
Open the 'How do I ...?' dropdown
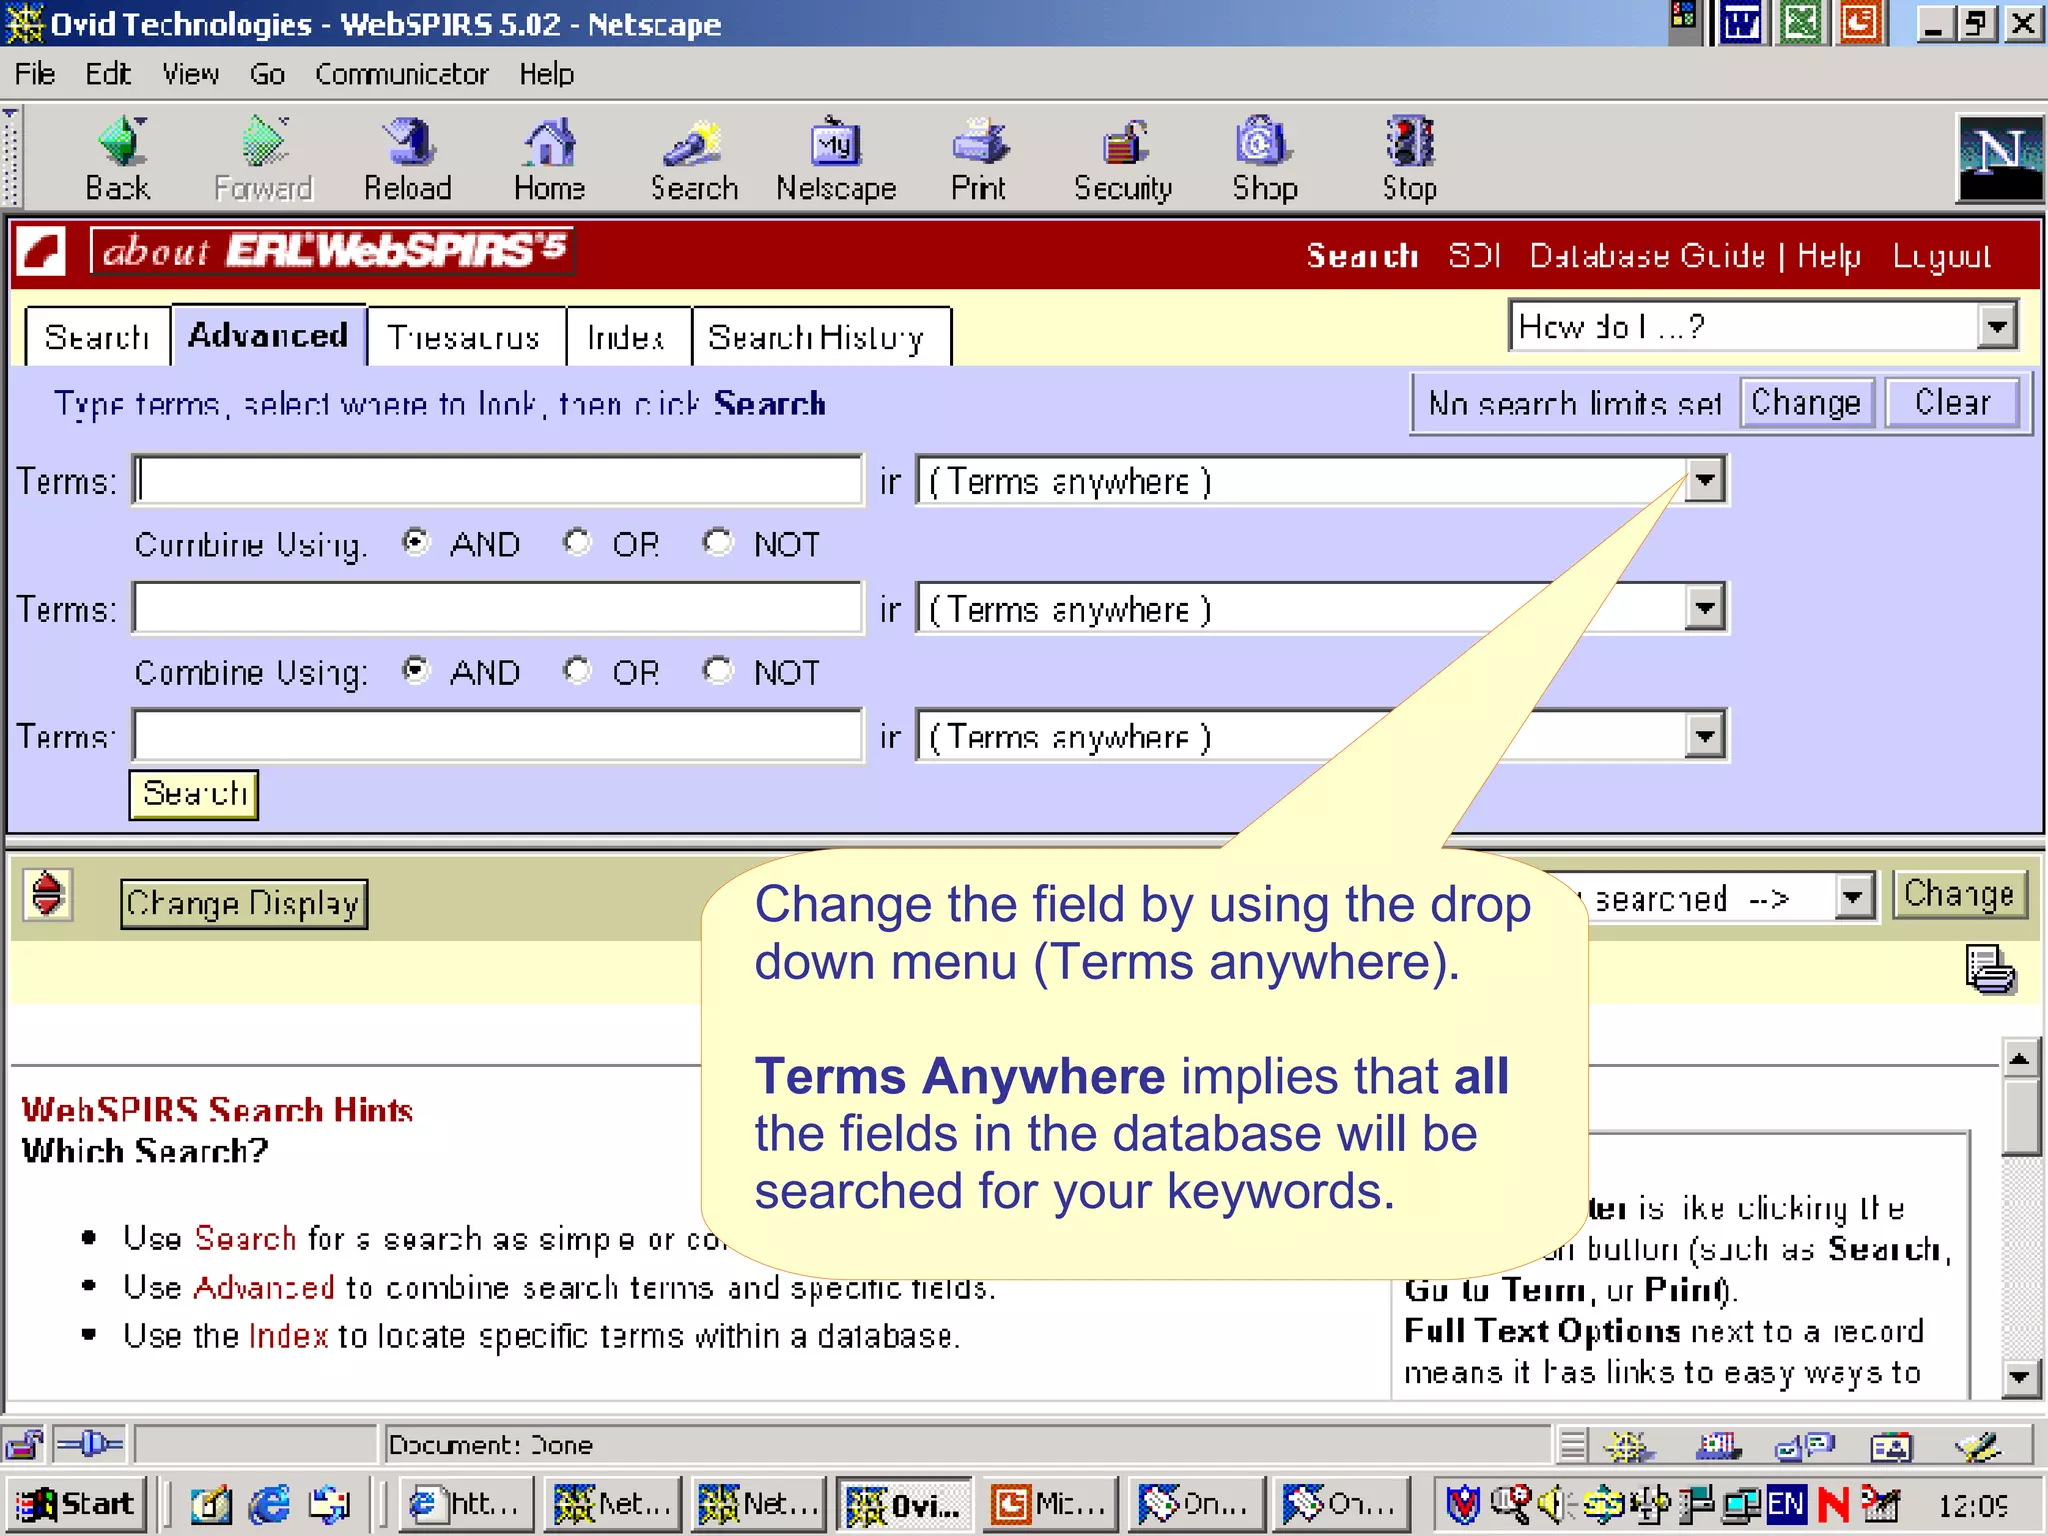tap(1995, 326)
